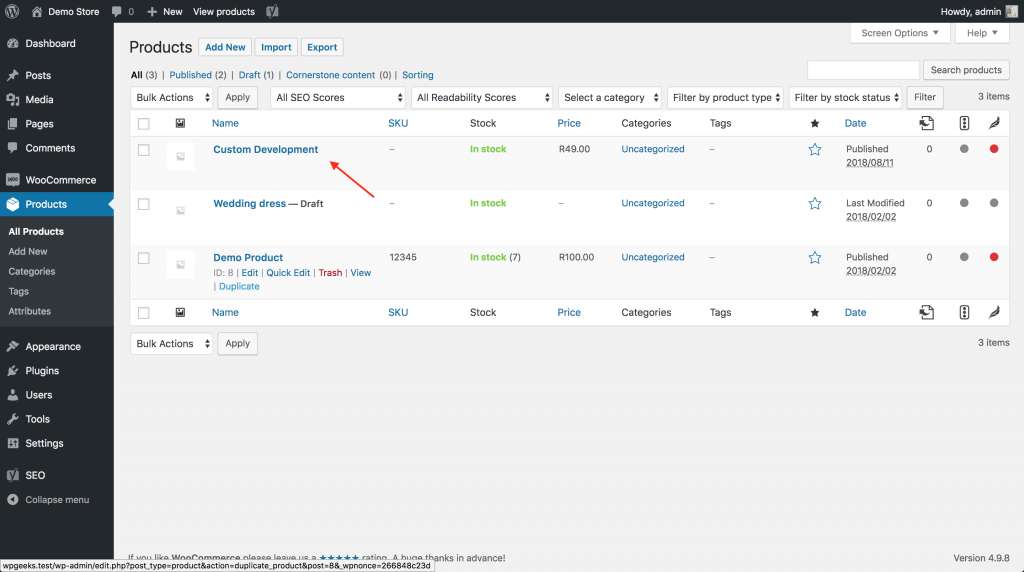This screenshot has width=1024, height=572.
Task: Click the Yoast SEO icon in admin bar
Action: coord(272,11)
